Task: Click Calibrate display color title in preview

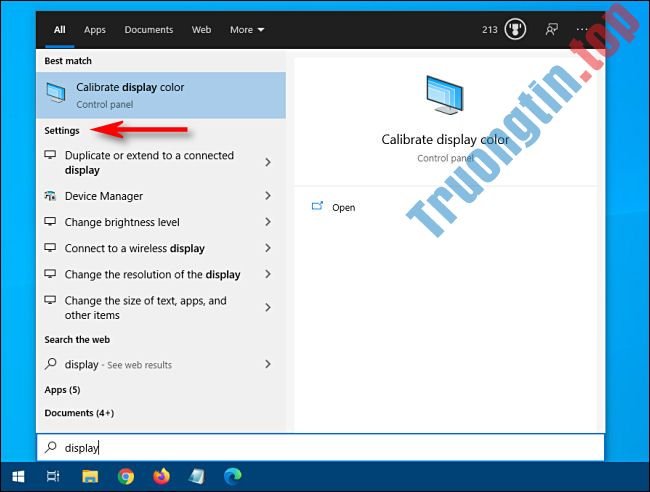Action: click(445, 140)
